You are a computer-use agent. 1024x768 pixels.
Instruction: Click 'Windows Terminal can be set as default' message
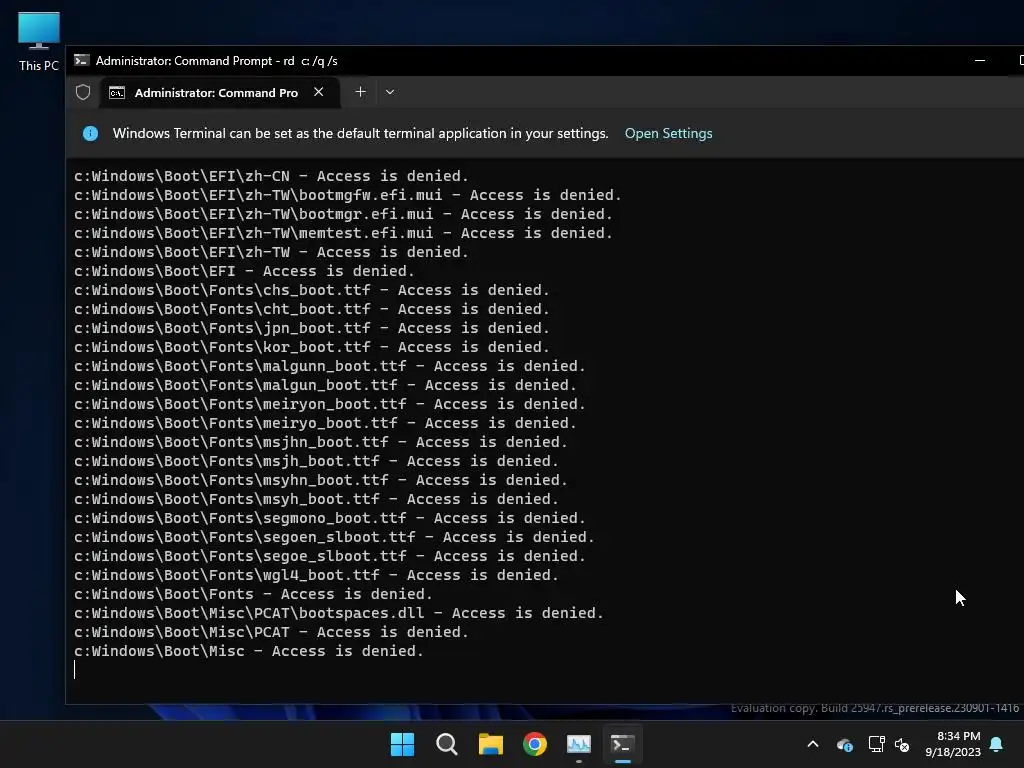click(x=360, y=133)
